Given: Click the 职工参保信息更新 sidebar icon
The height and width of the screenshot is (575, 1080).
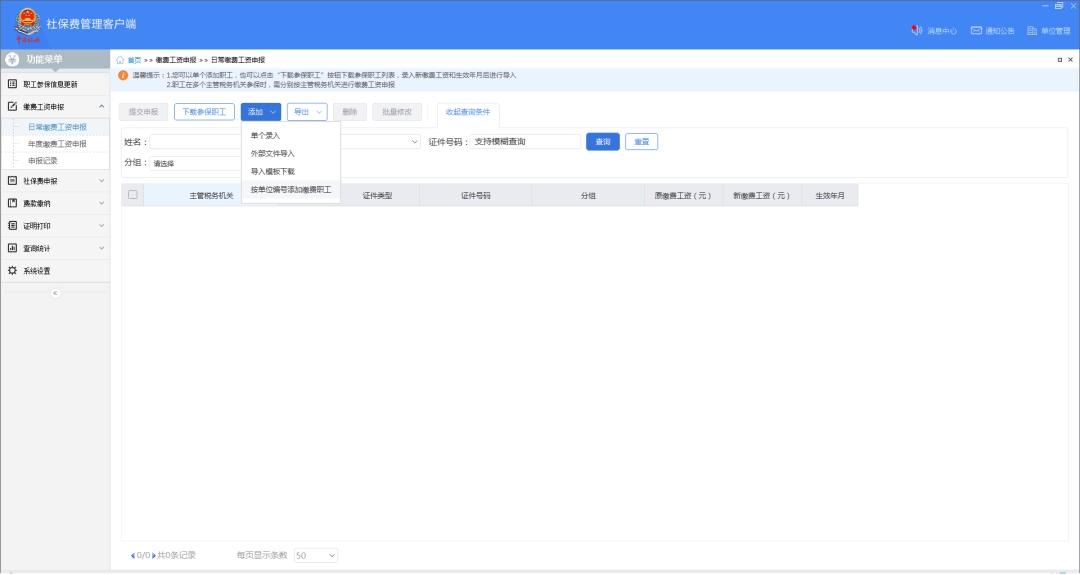Looking at the screenshot, I should (x=13, y=84).
